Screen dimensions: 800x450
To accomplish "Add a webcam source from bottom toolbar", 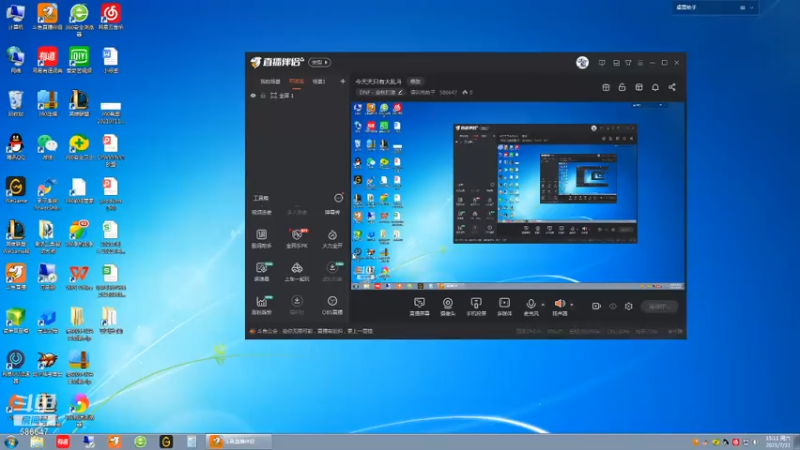I will click(447, 306).
